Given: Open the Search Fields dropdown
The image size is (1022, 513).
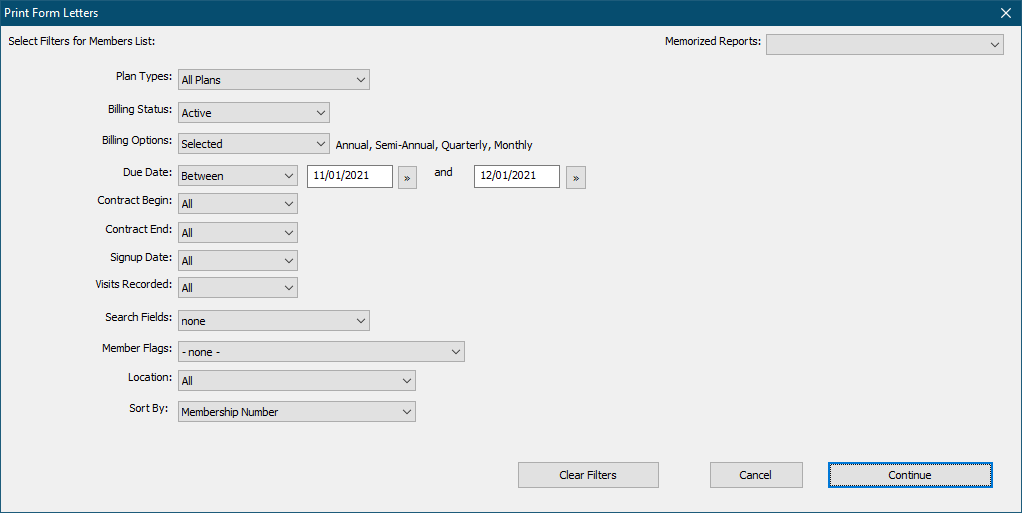Looking at the screenshot, I should pos(273,321).
